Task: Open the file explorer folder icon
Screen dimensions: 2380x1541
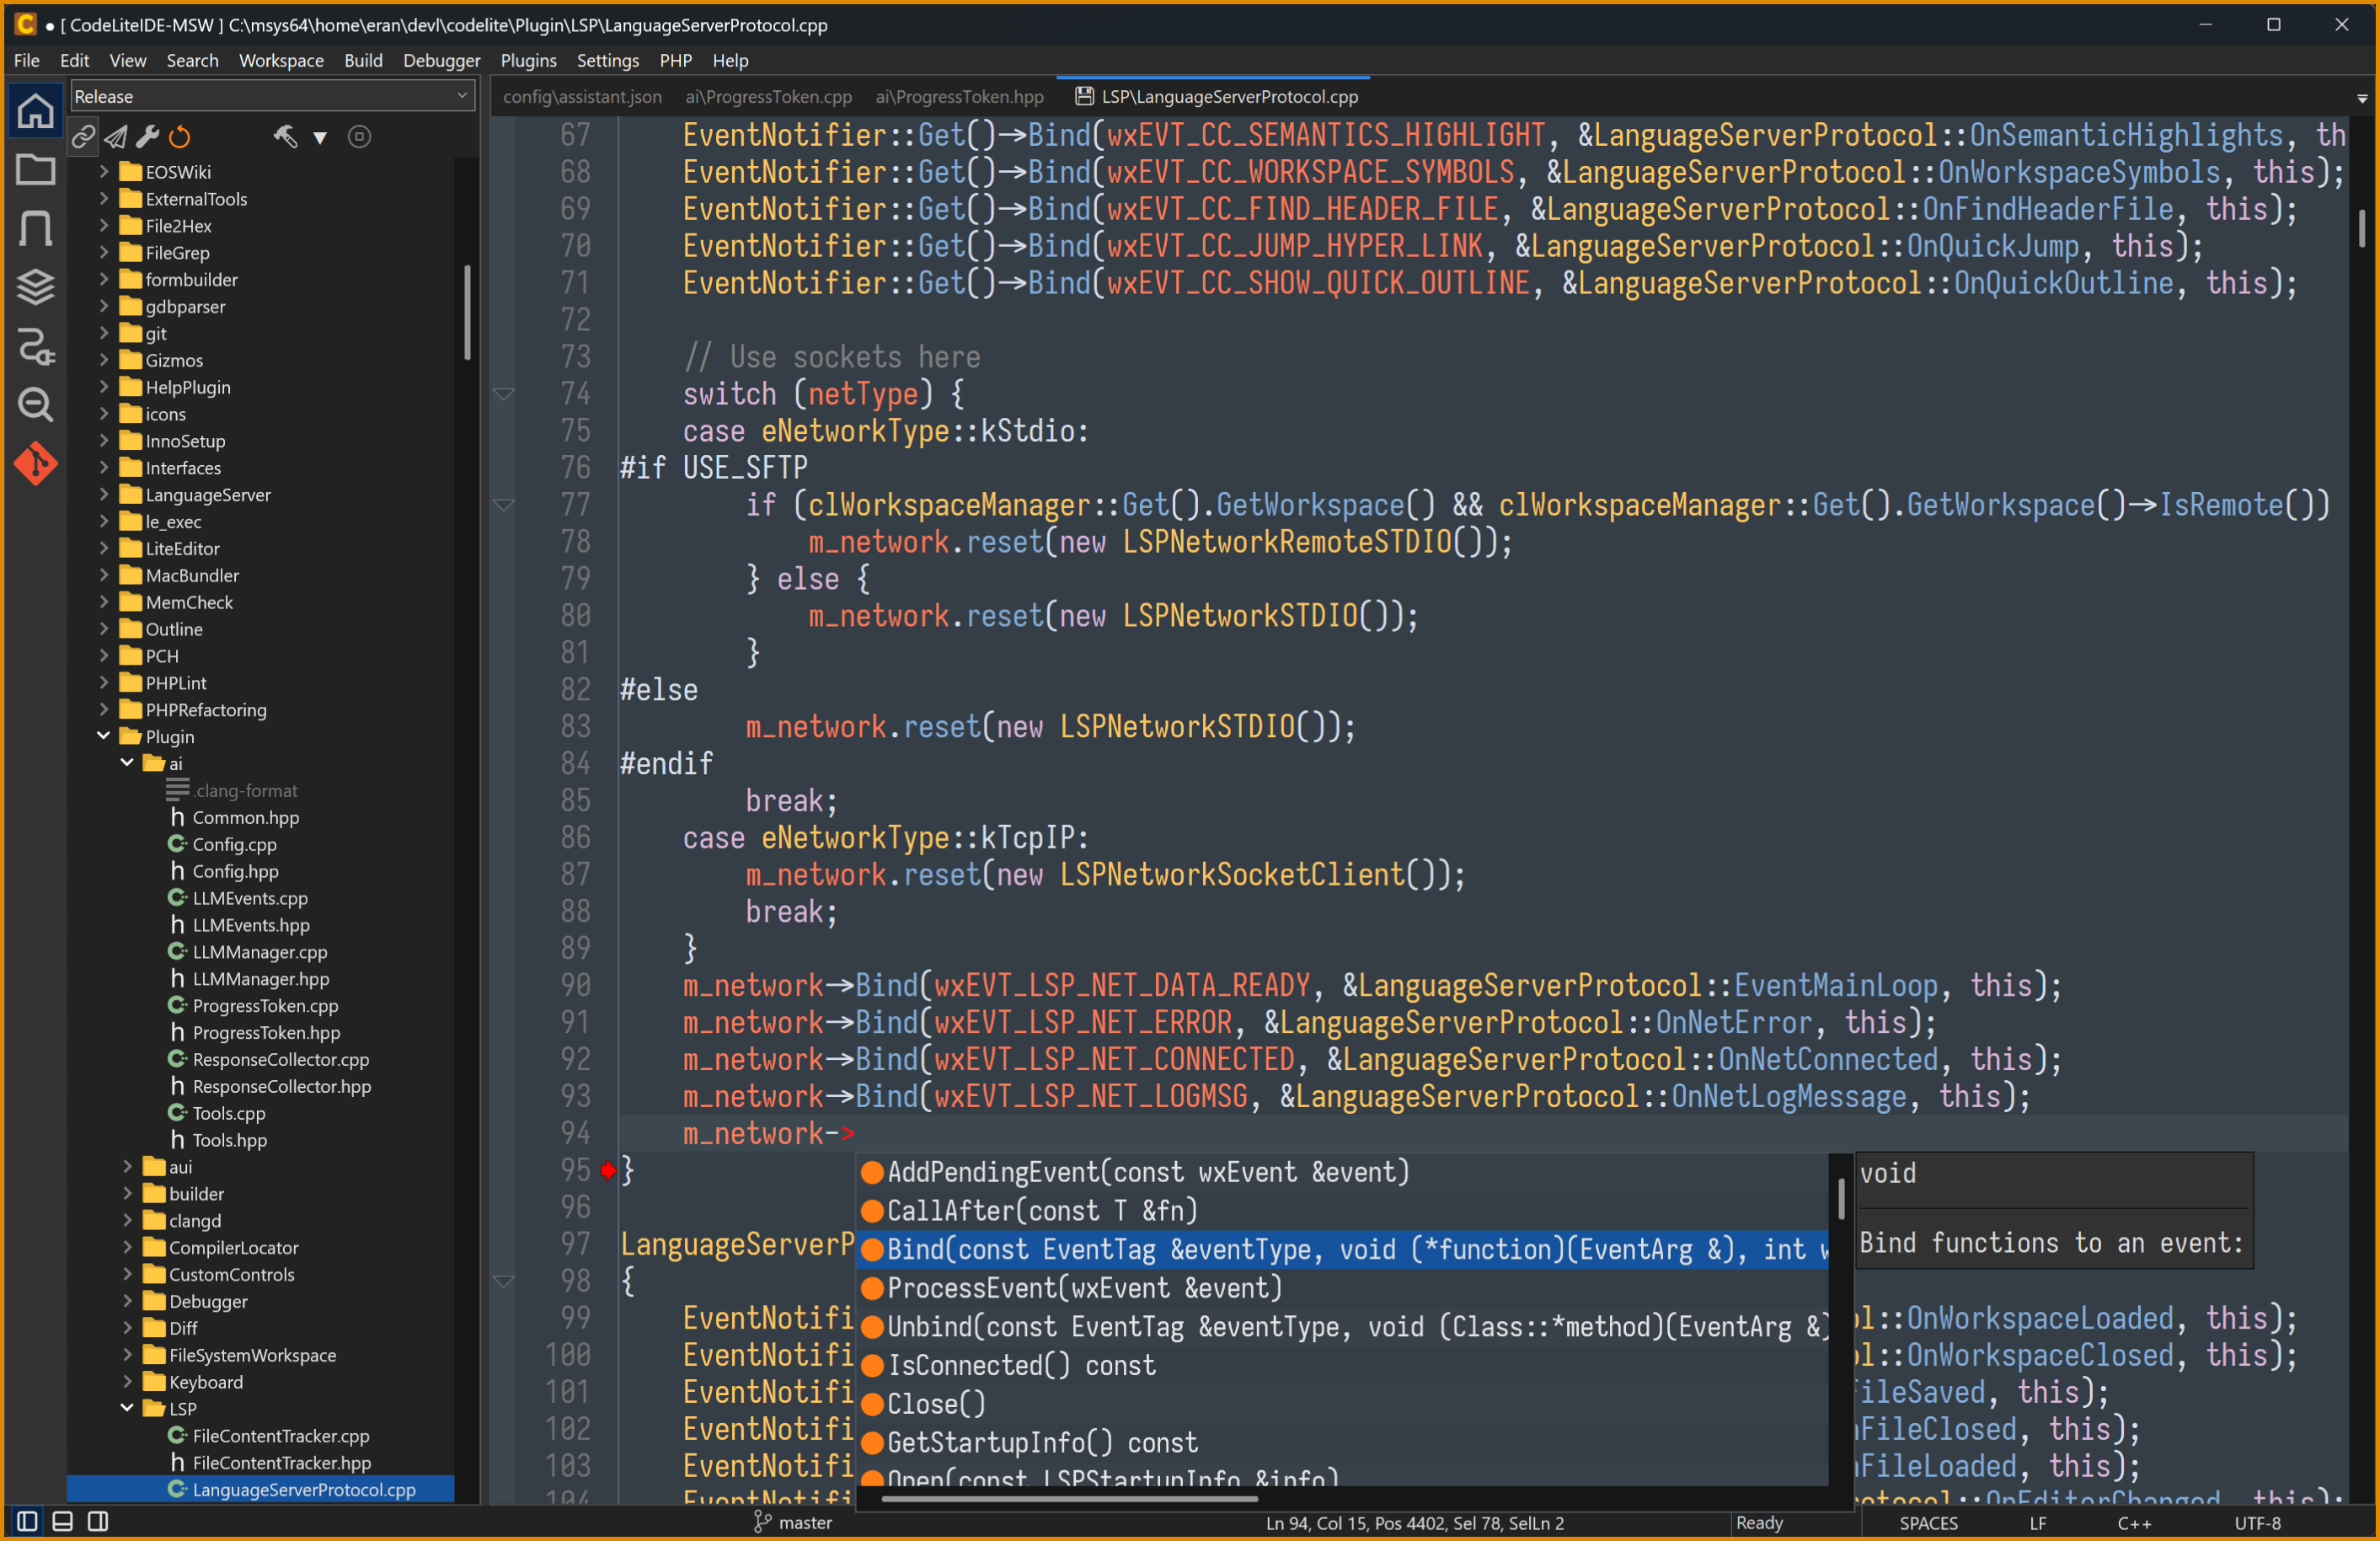Action: click(x=35, y=170)
